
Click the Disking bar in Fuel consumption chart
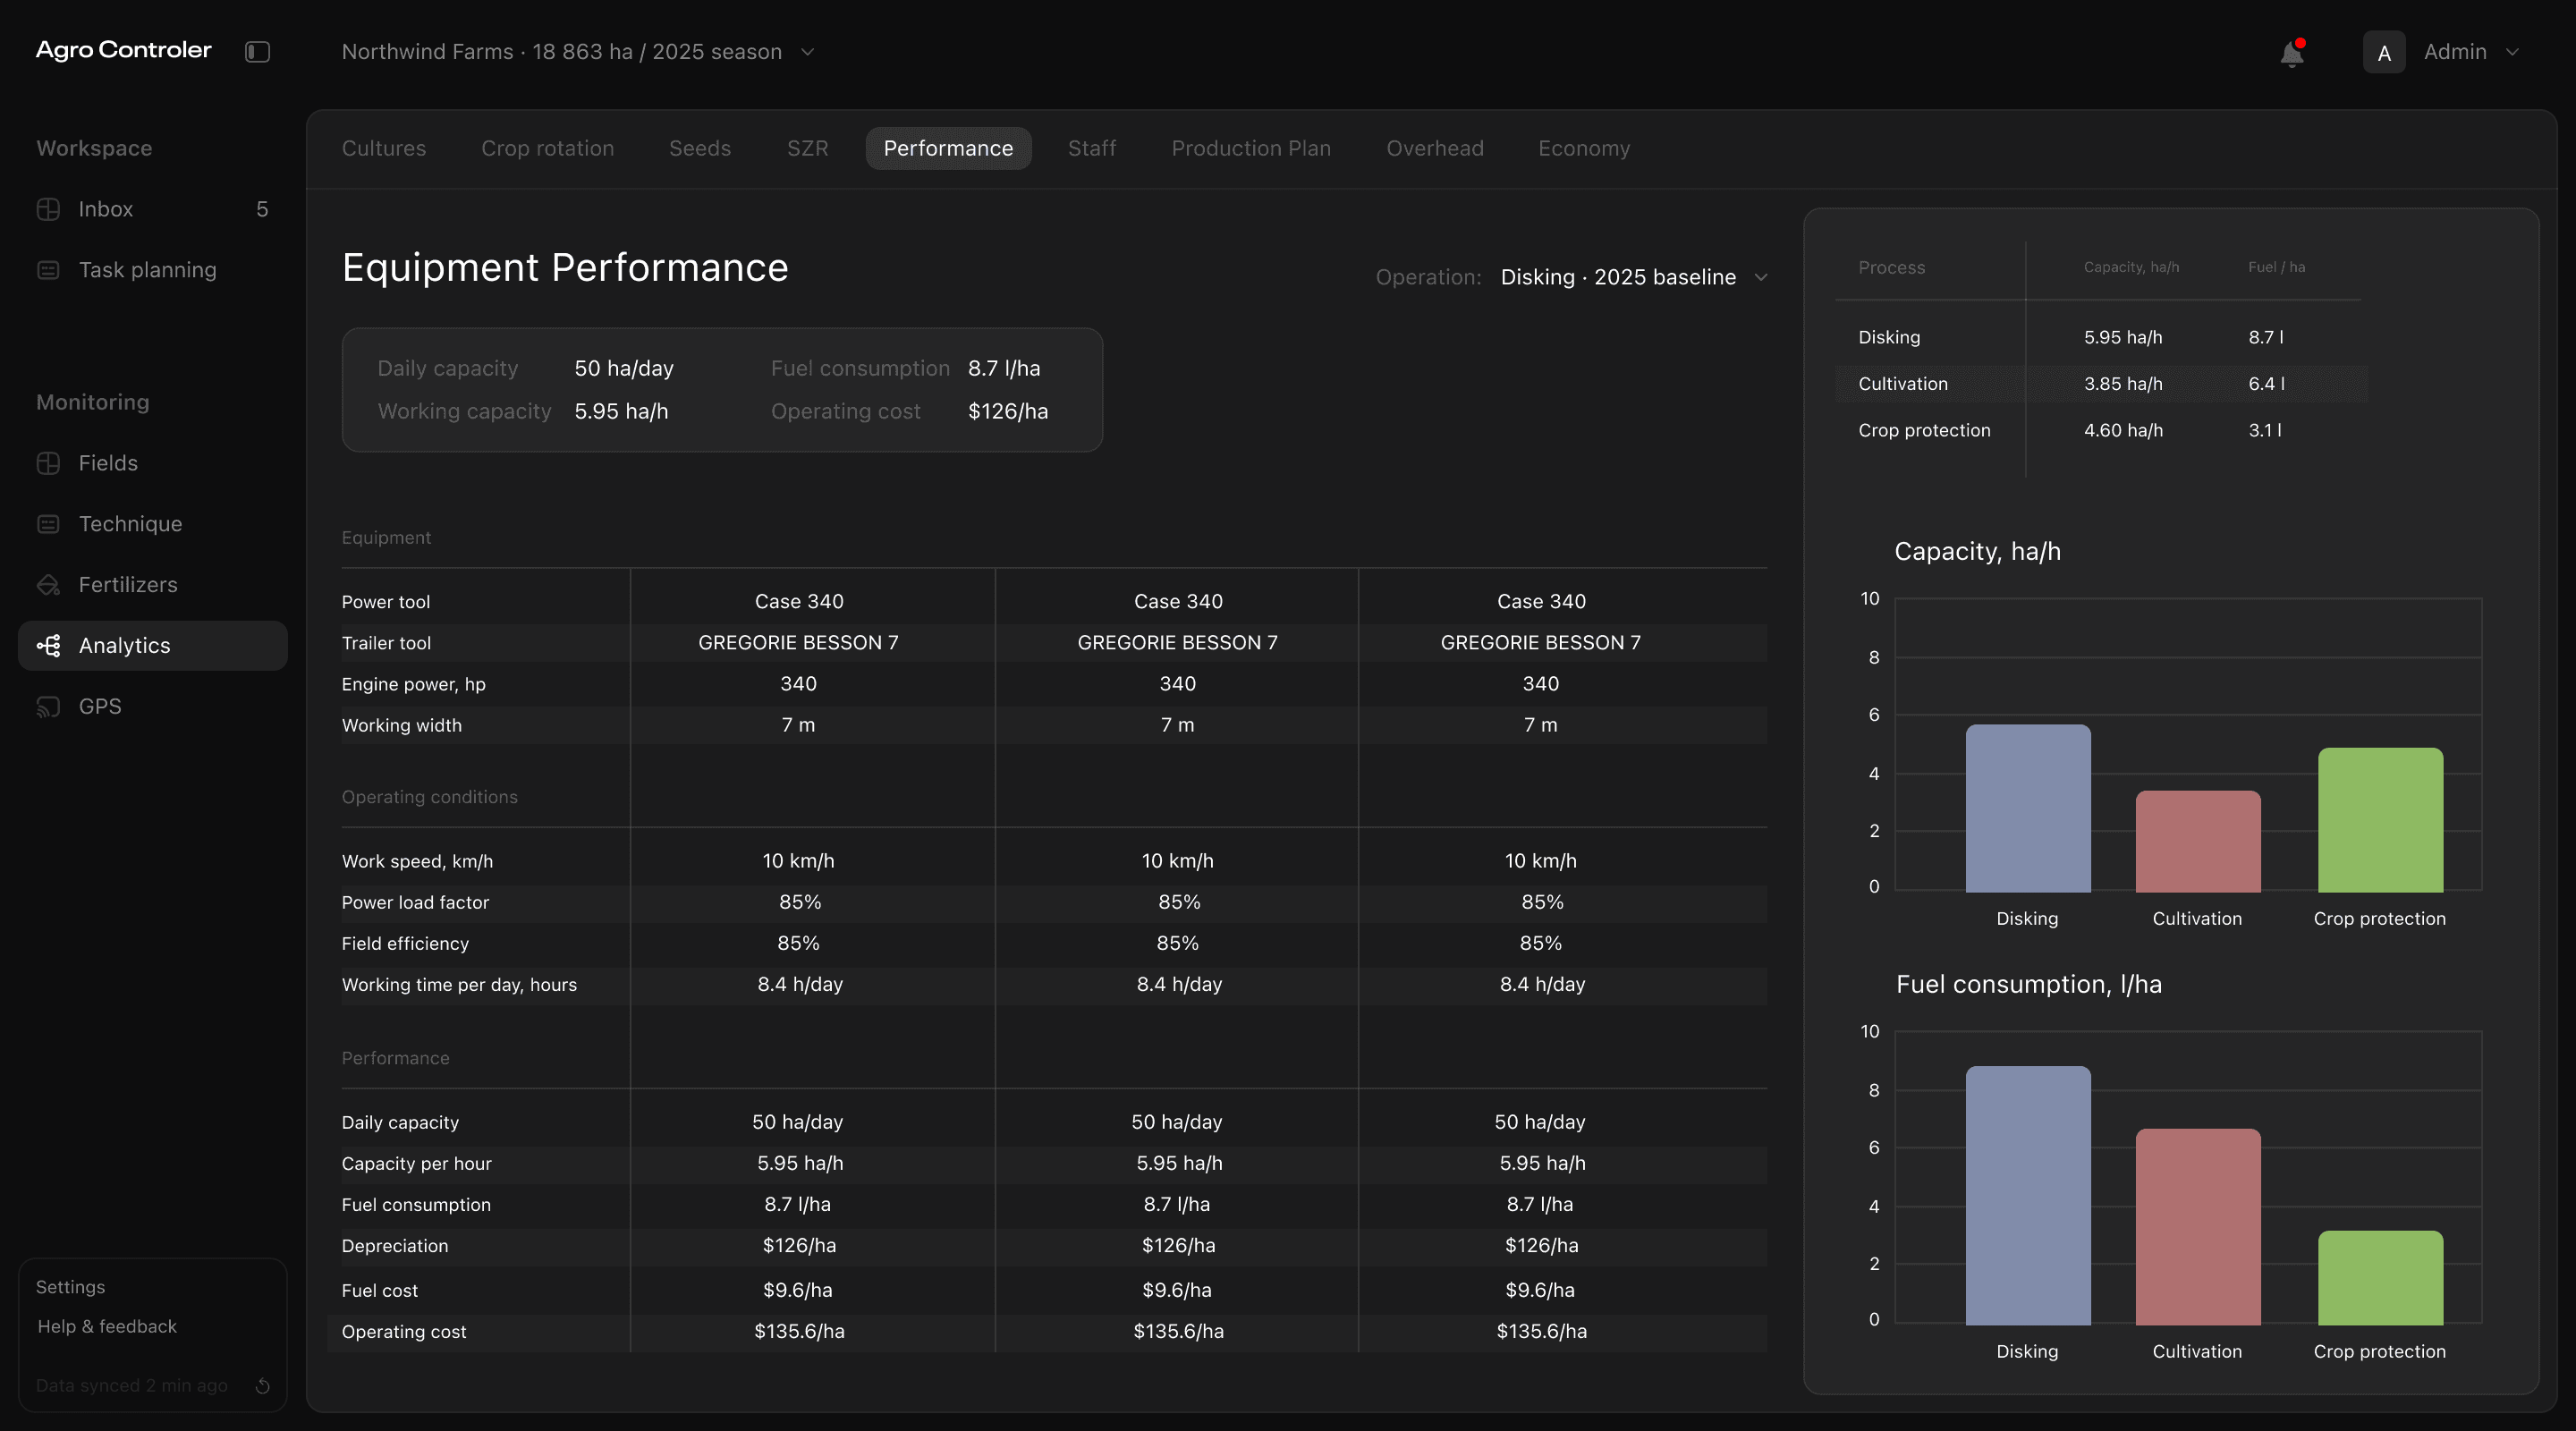tap(2028, 1196)
